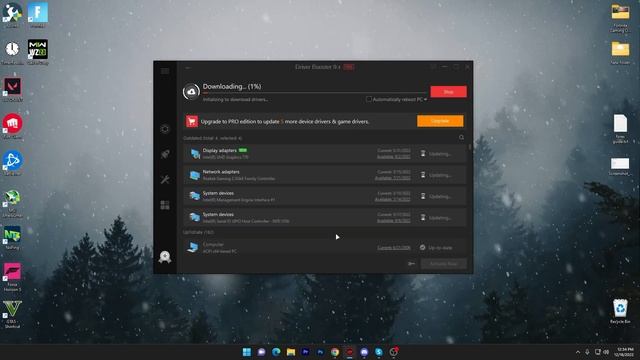
Task: Click the Upgrade to PRO edition banner text
Action: (x=285, y=122)
